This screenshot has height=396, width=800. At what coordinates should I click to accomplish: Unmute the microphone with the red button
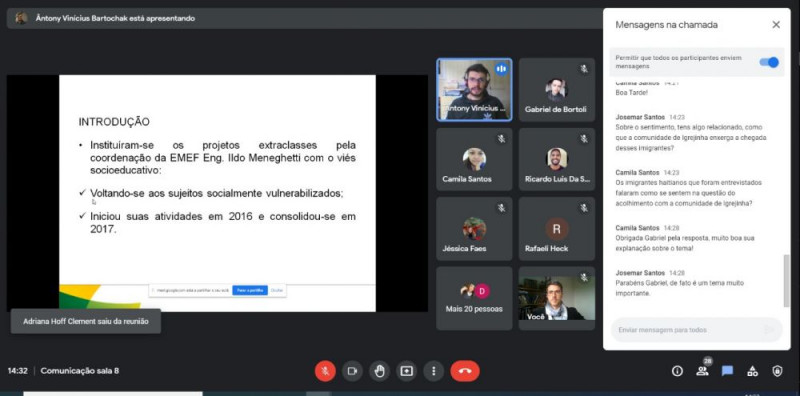[325, 371]
